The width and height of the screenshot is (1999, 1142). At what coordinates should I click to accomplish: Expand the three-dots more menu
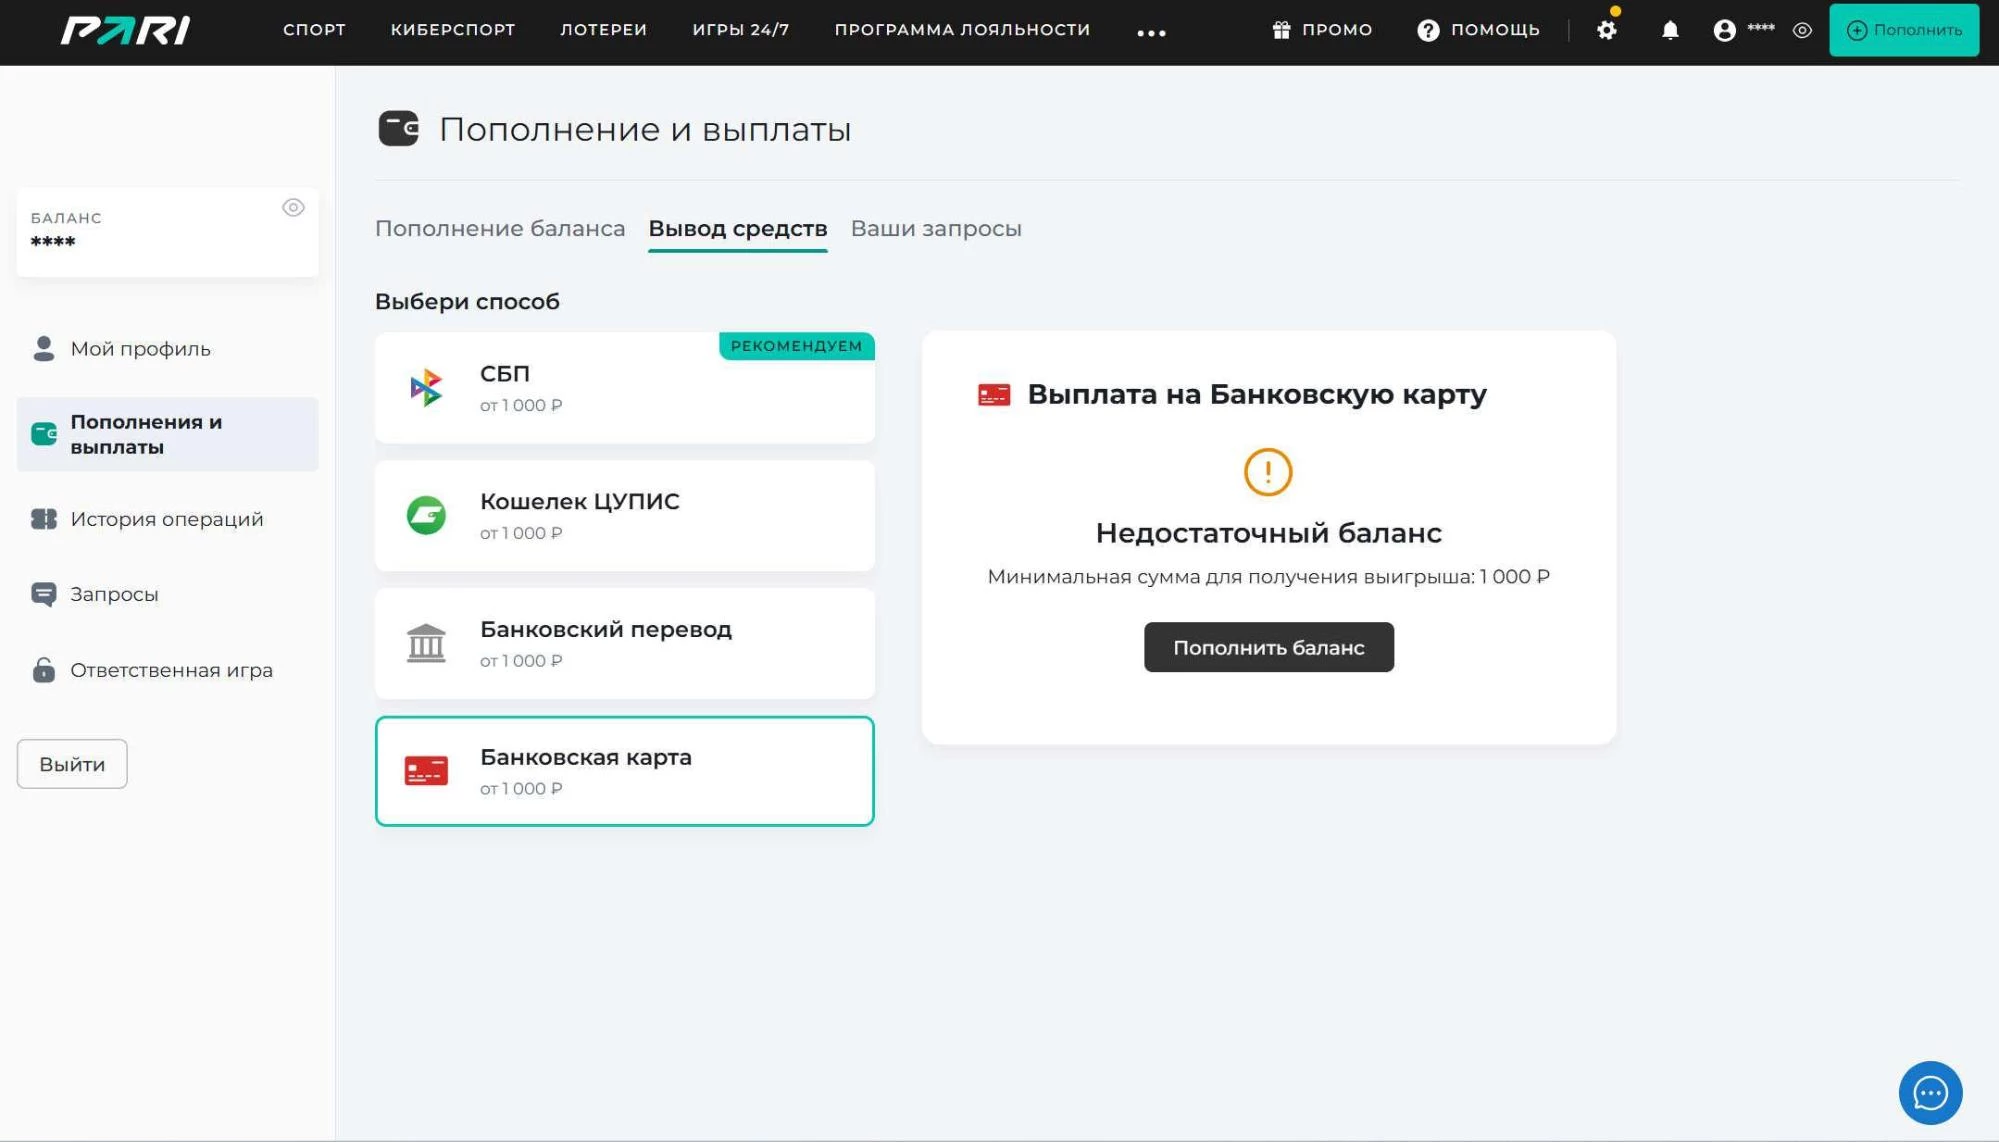pos(1151,33)
